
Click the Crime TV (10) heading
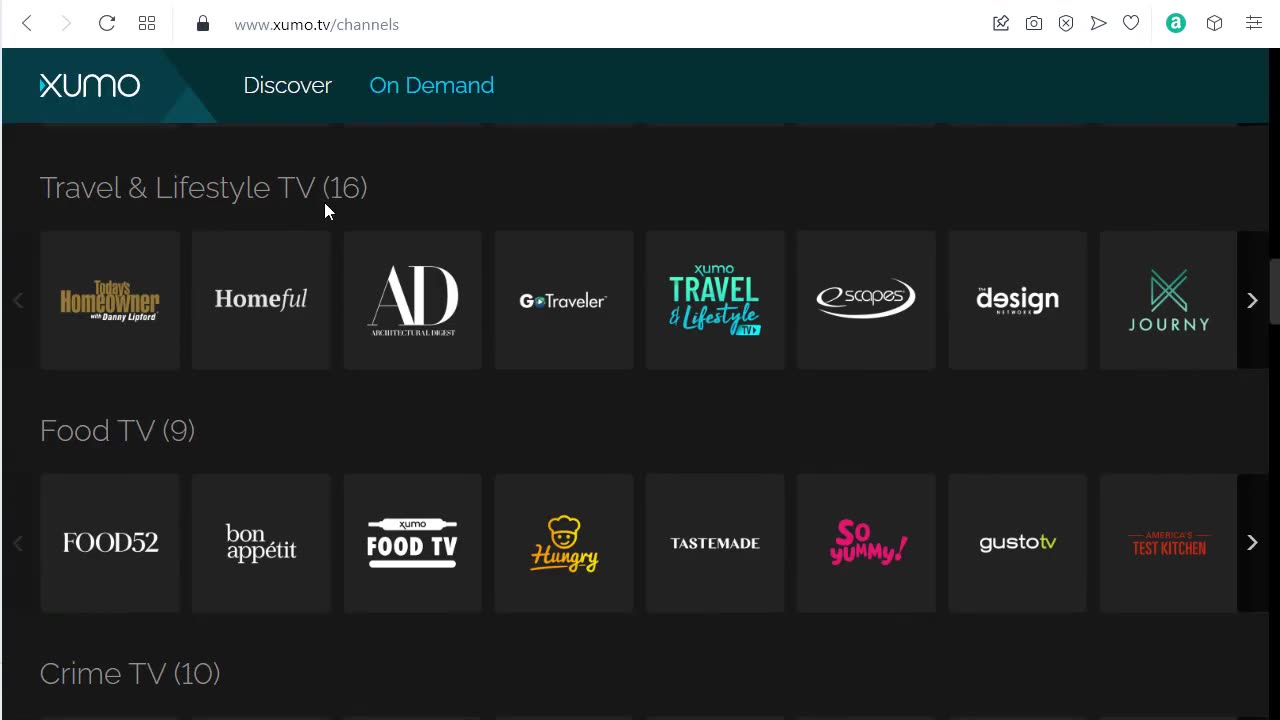(130, 673)
